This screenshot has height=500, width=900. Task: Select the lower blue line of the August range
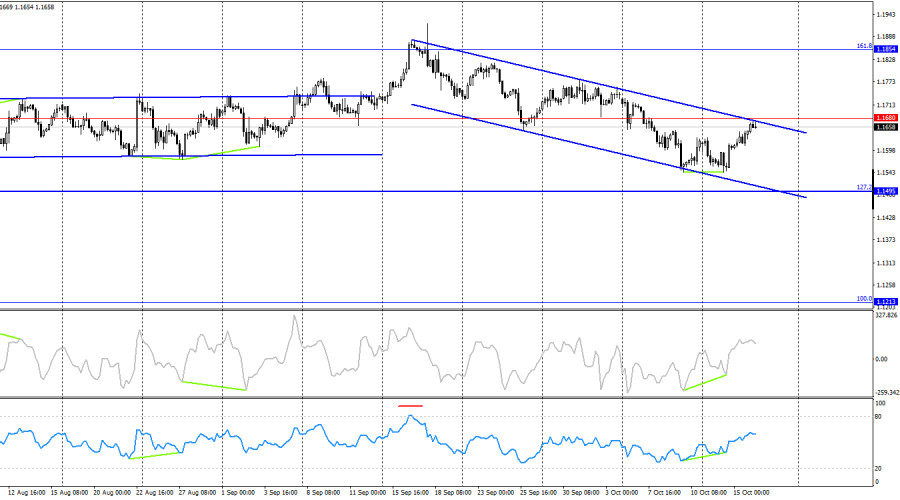tap(191, 156)
